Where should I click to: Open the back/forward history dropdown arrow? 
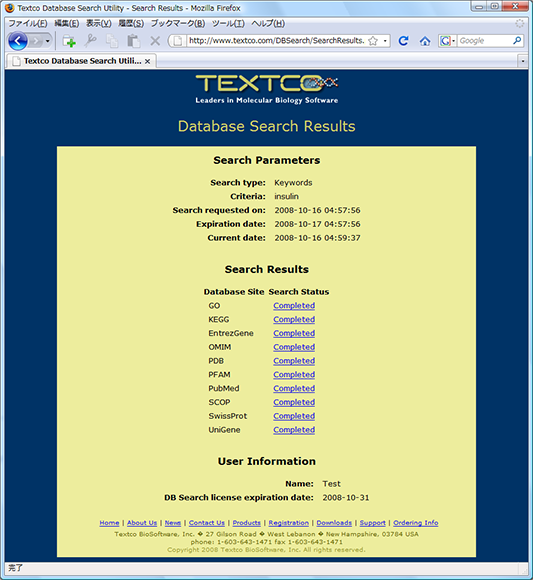tap(48, 41)
